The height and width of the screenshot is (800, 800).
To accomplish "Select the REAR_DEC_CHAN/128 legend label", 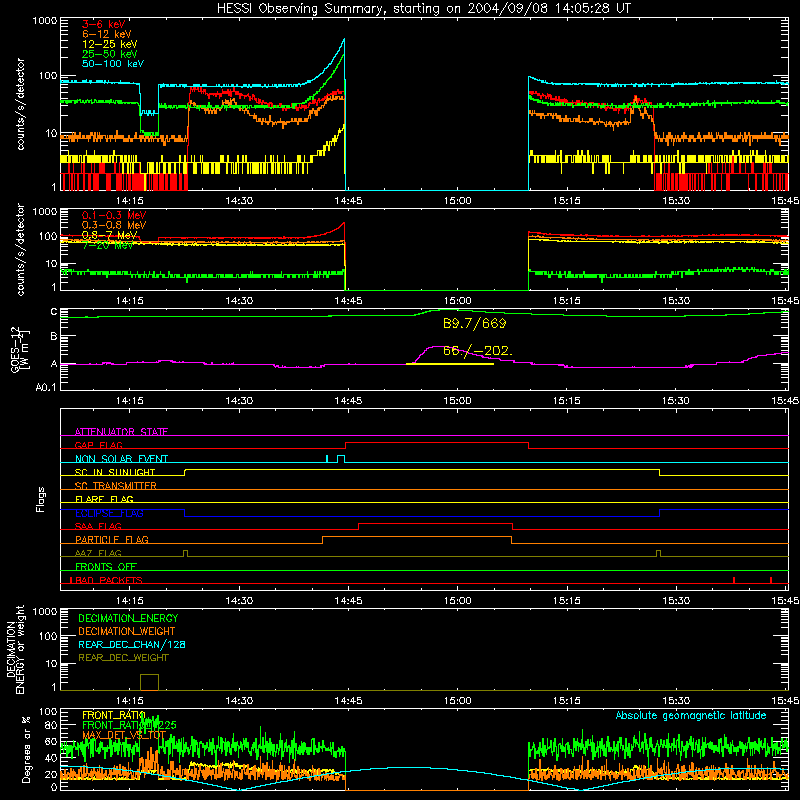I will point(132,644).
